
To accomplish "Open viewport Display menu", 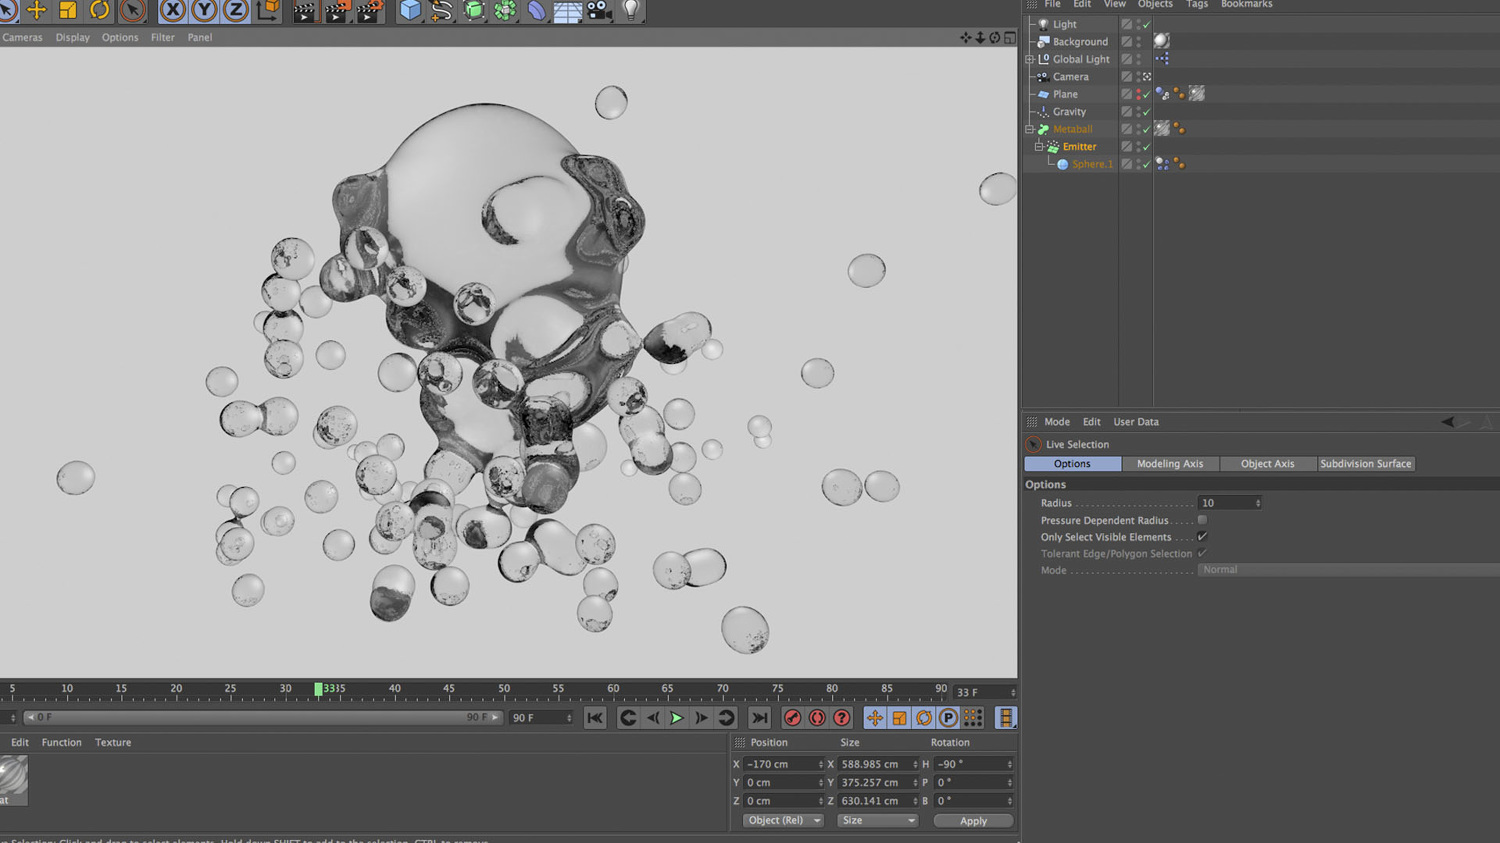I will pyautogui.click(x=72, y=37).
